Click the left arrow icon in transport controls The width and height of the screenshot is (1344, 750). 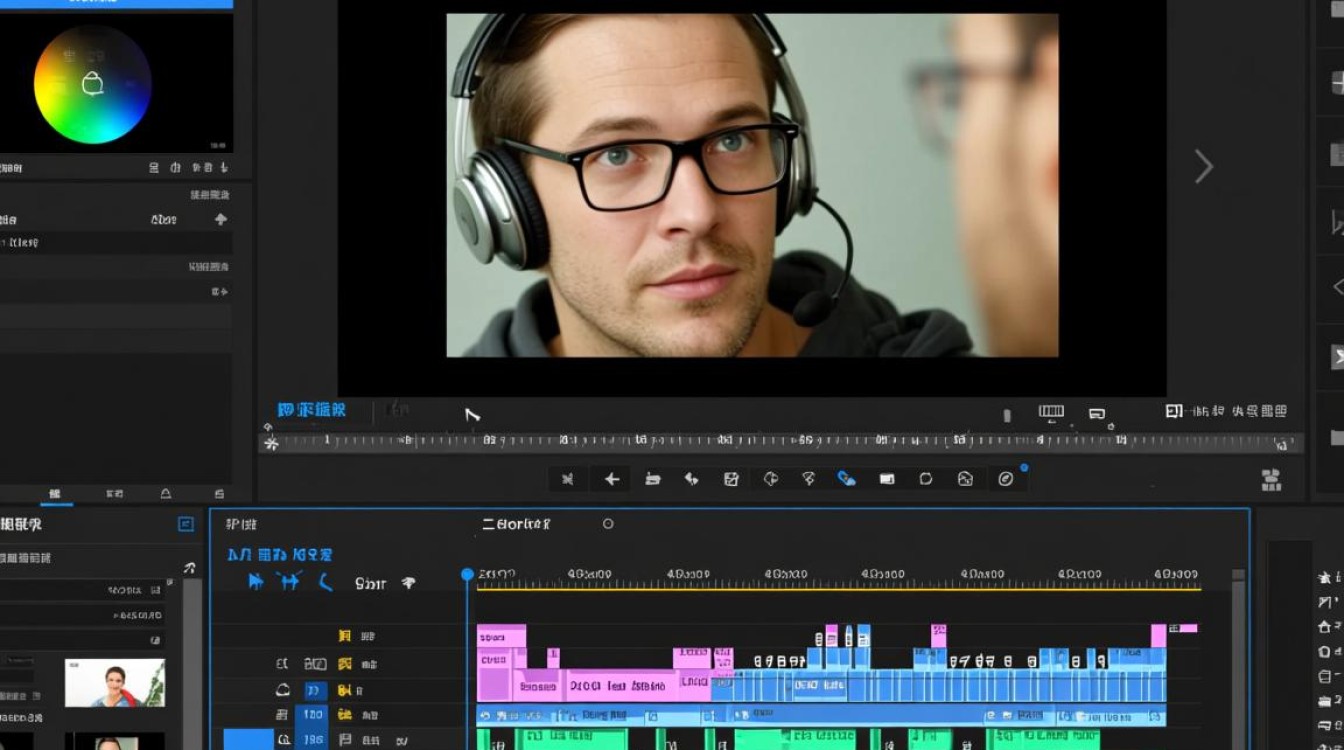click(x=611, y=479)
